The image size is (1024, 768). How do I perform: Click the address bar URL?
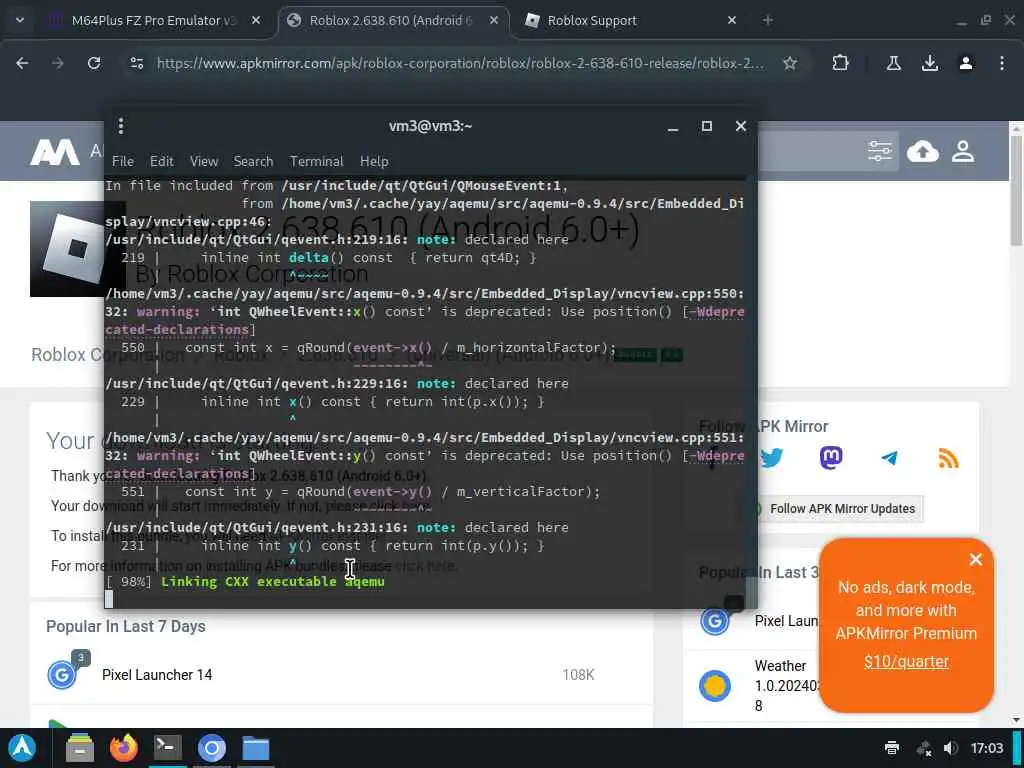460,63
